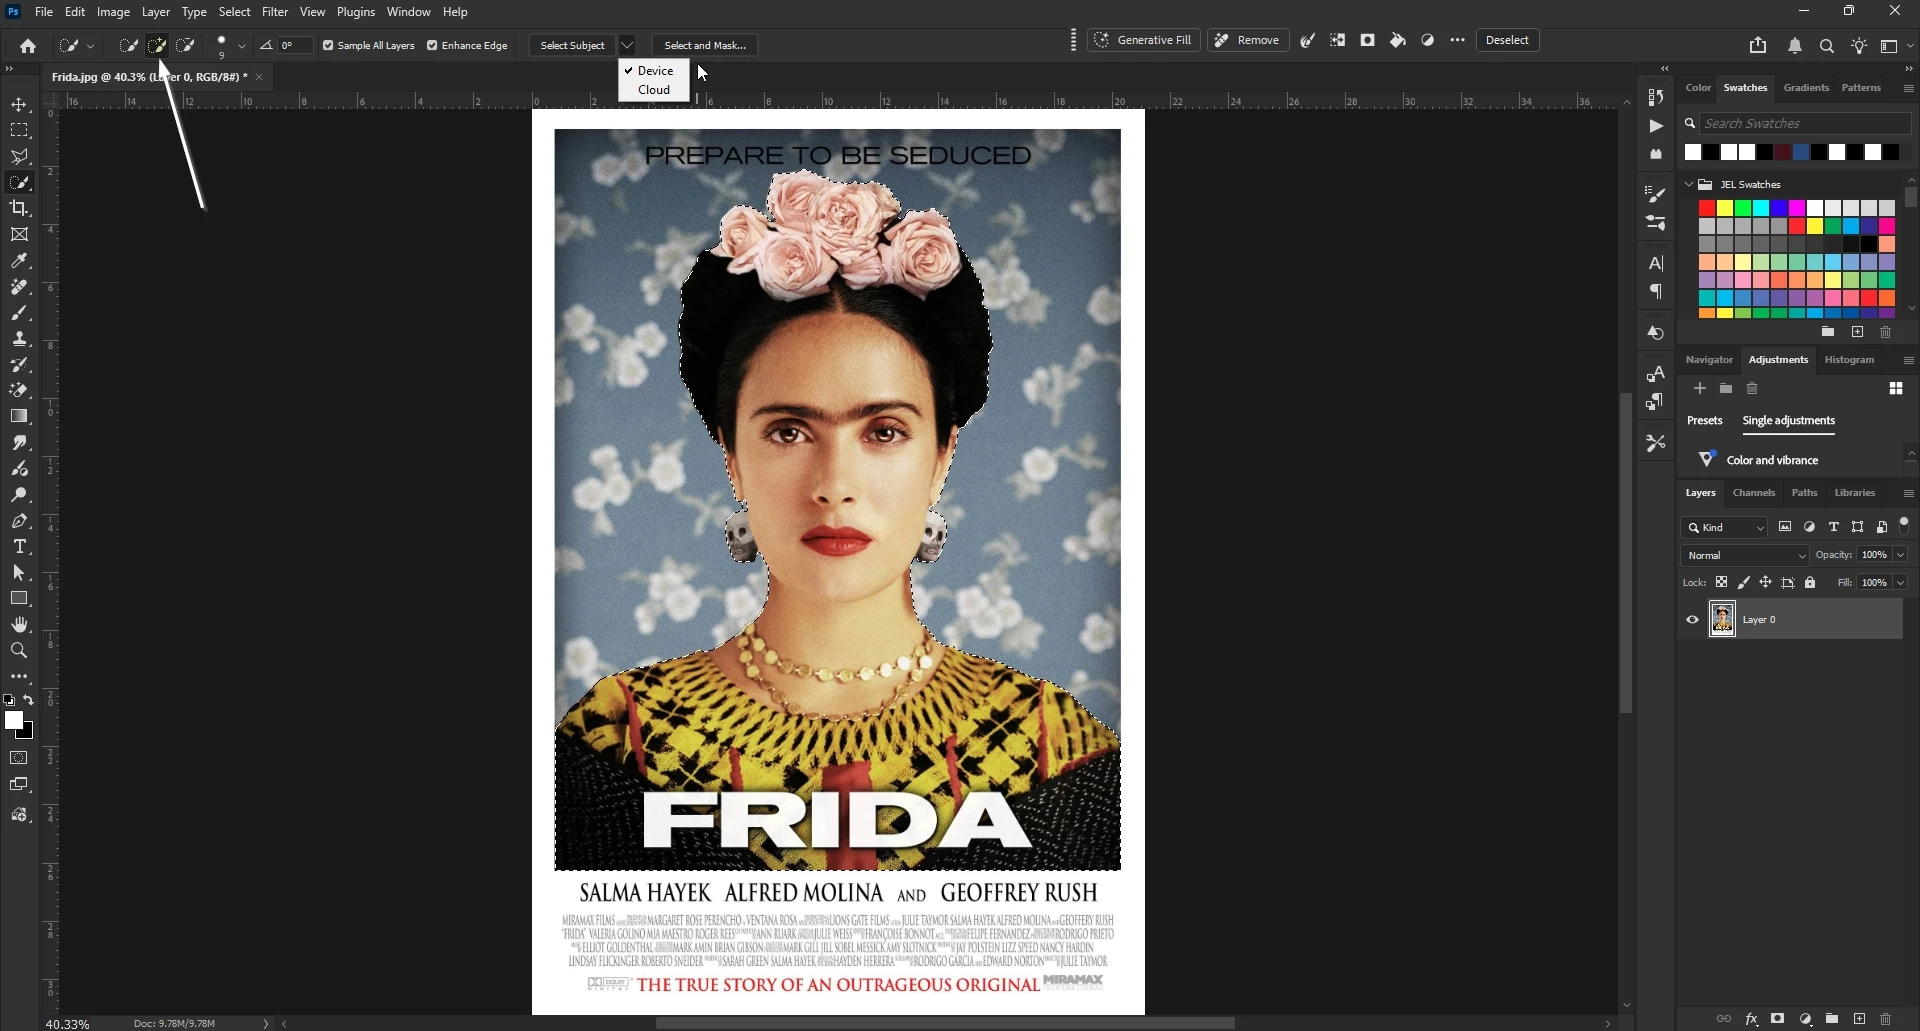Image resolution: width=1920 pixels, height=1031 pixels.
Task: Choose Subtract from selection mode
Action: click(186, 45)
